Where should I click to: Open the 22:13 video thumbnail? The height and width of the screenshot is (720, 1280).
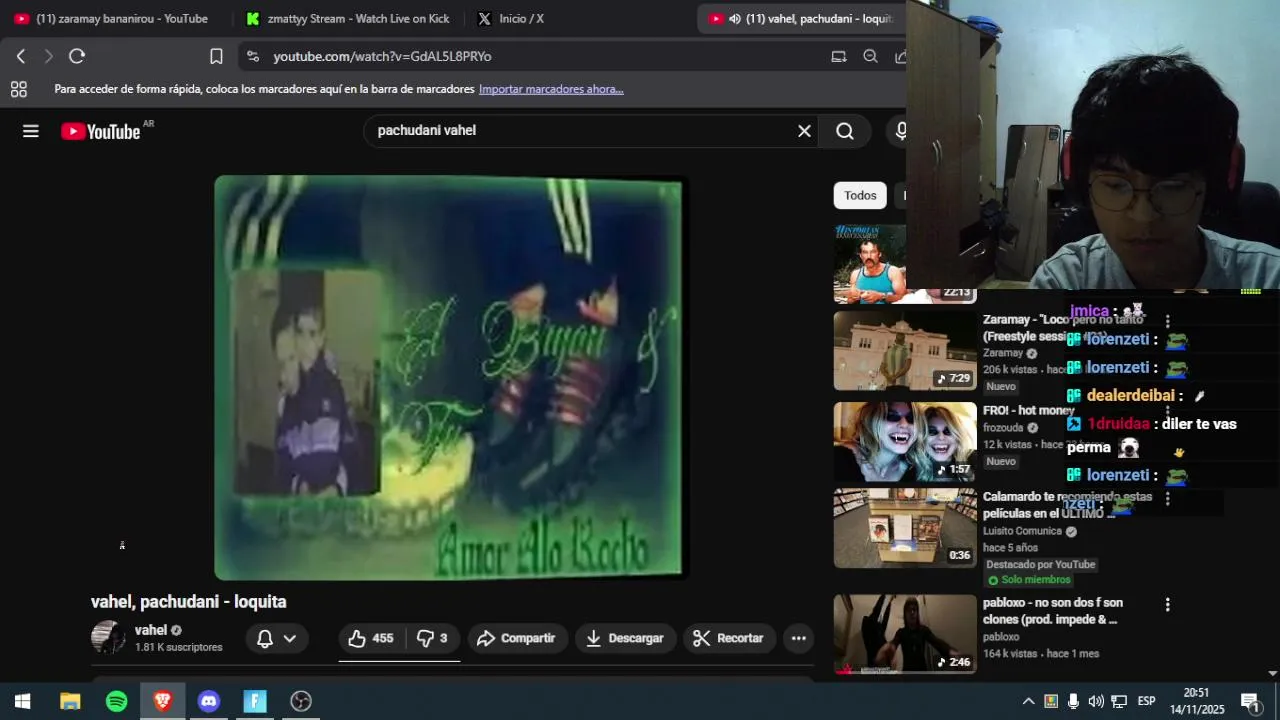pos(870,263)
